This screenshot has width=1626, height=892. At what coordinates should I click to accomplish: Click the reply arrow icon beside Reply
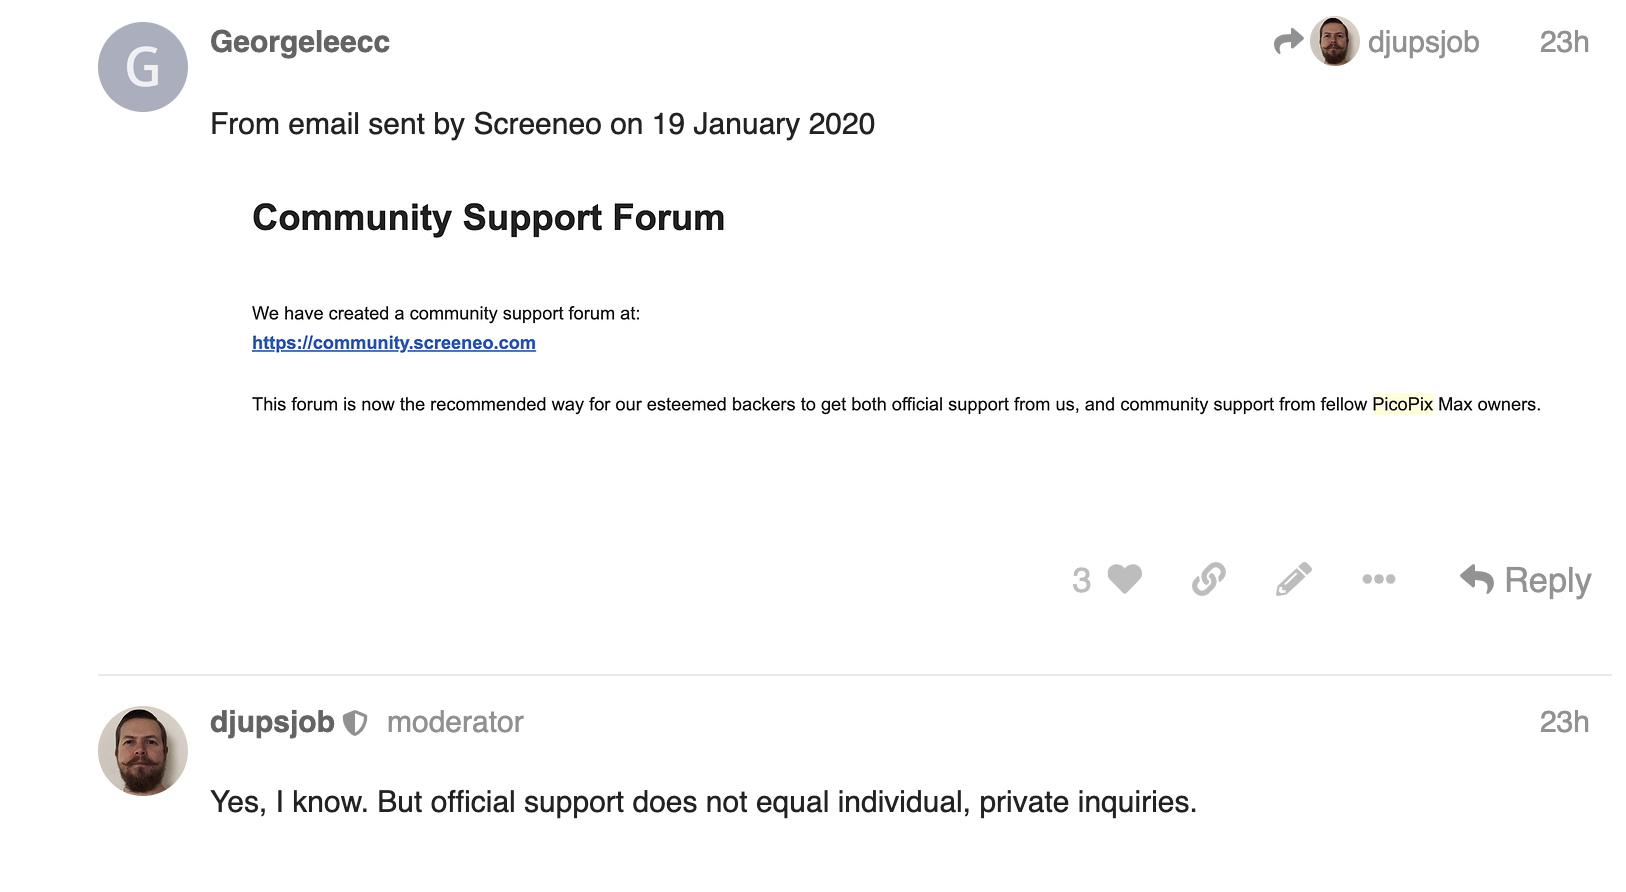pos(1477,579)
